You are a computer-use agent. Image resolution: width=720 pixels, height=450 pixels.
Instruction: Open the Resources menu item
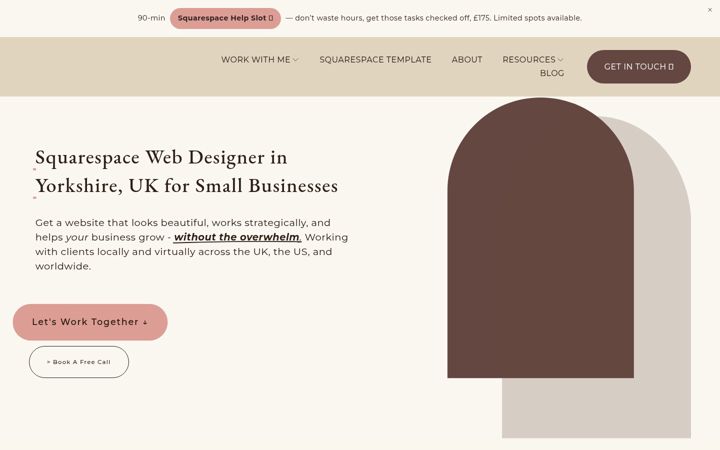[529, 60]
